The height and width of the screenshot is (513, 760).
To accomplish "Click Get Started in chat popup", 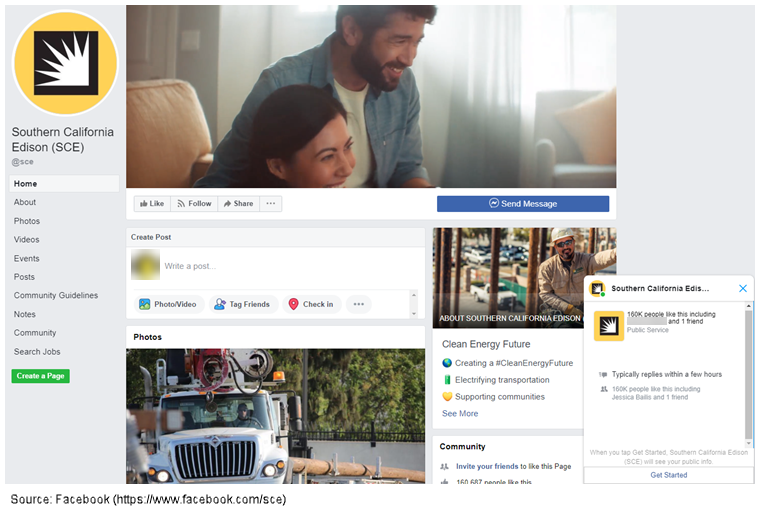I will click(x=668, y=475).
